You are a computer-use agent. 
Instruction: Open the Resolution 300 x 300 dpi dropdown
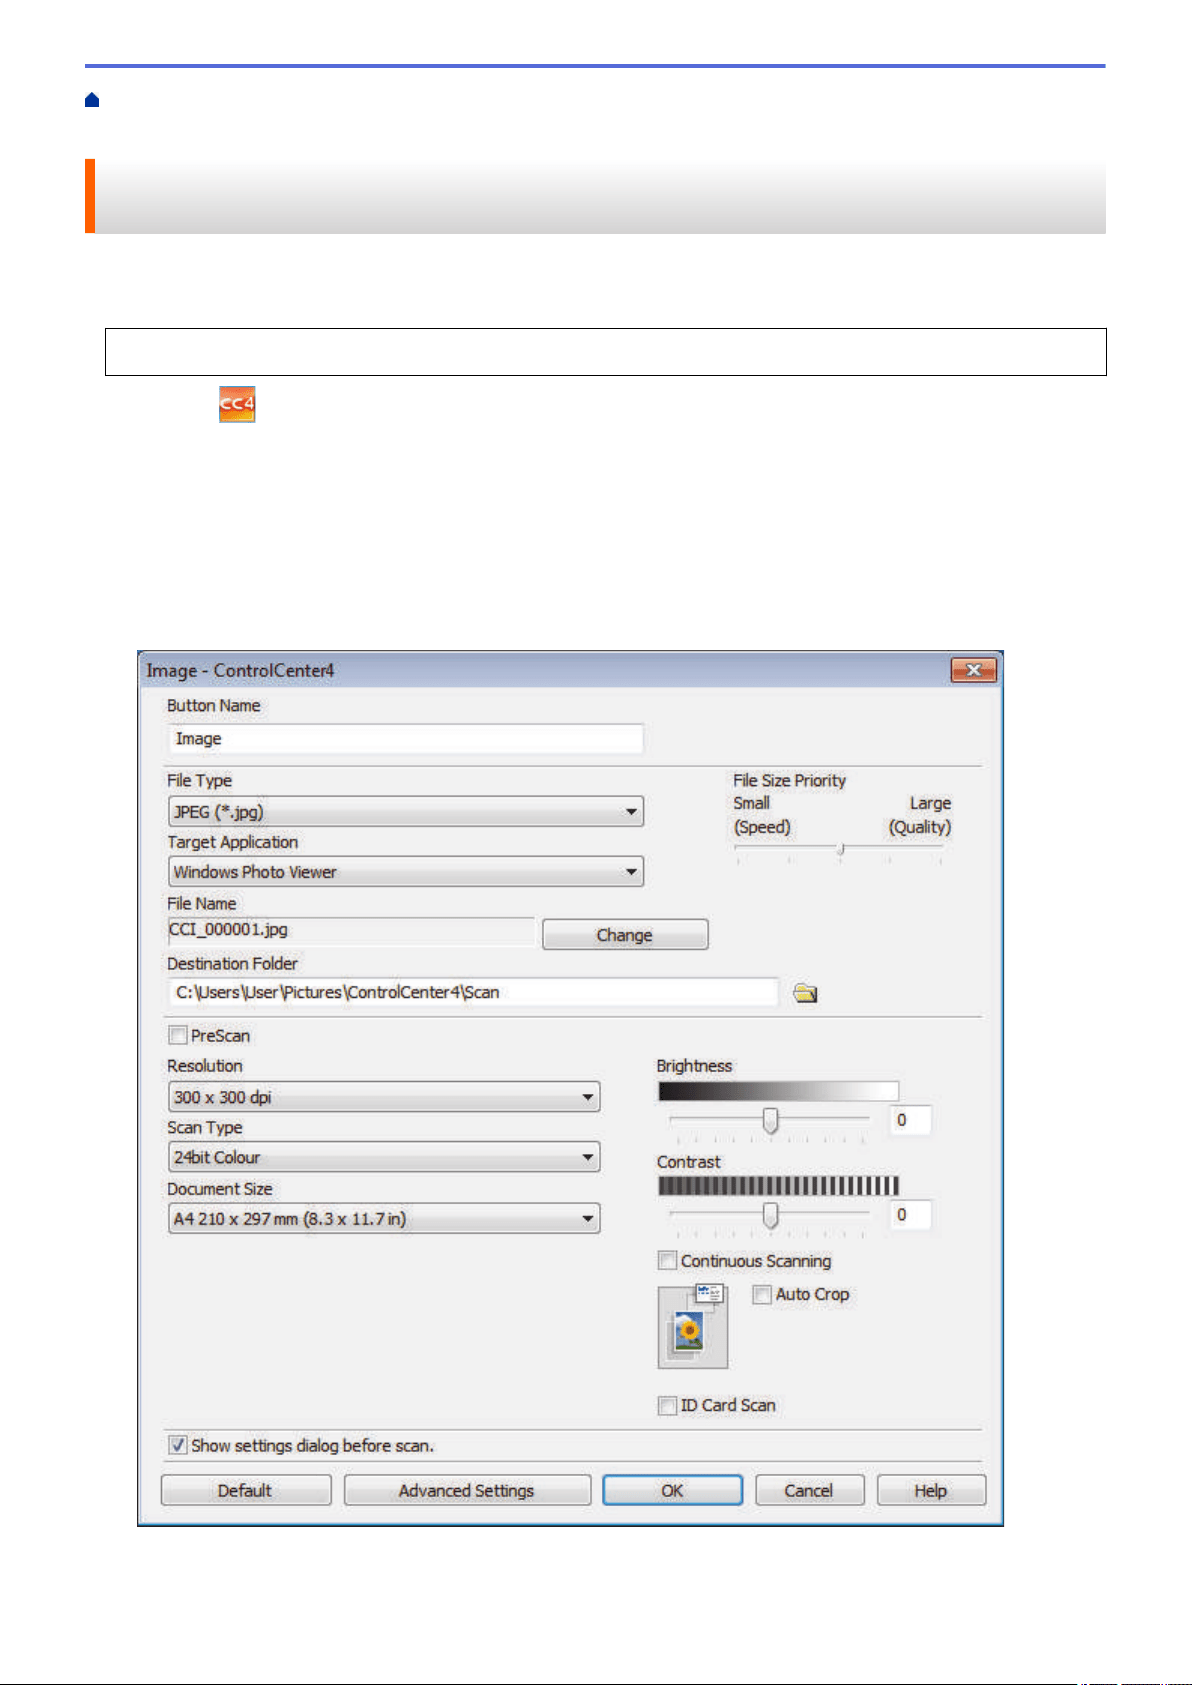pos(384,1097)
